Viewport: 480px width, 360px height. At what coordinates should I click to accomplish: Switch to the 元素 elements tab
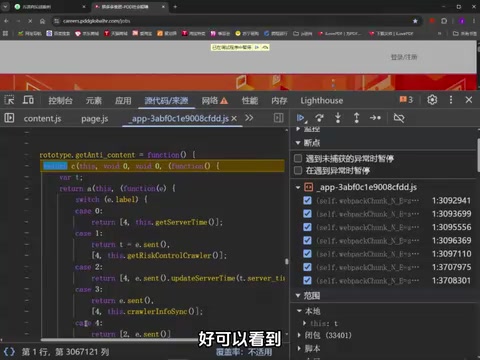pos(94,100)
